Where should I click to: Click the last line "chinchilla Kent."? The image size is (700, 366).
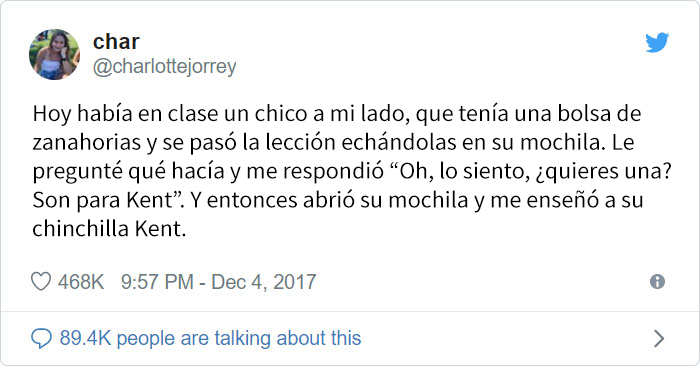click(x=109, y=229)
